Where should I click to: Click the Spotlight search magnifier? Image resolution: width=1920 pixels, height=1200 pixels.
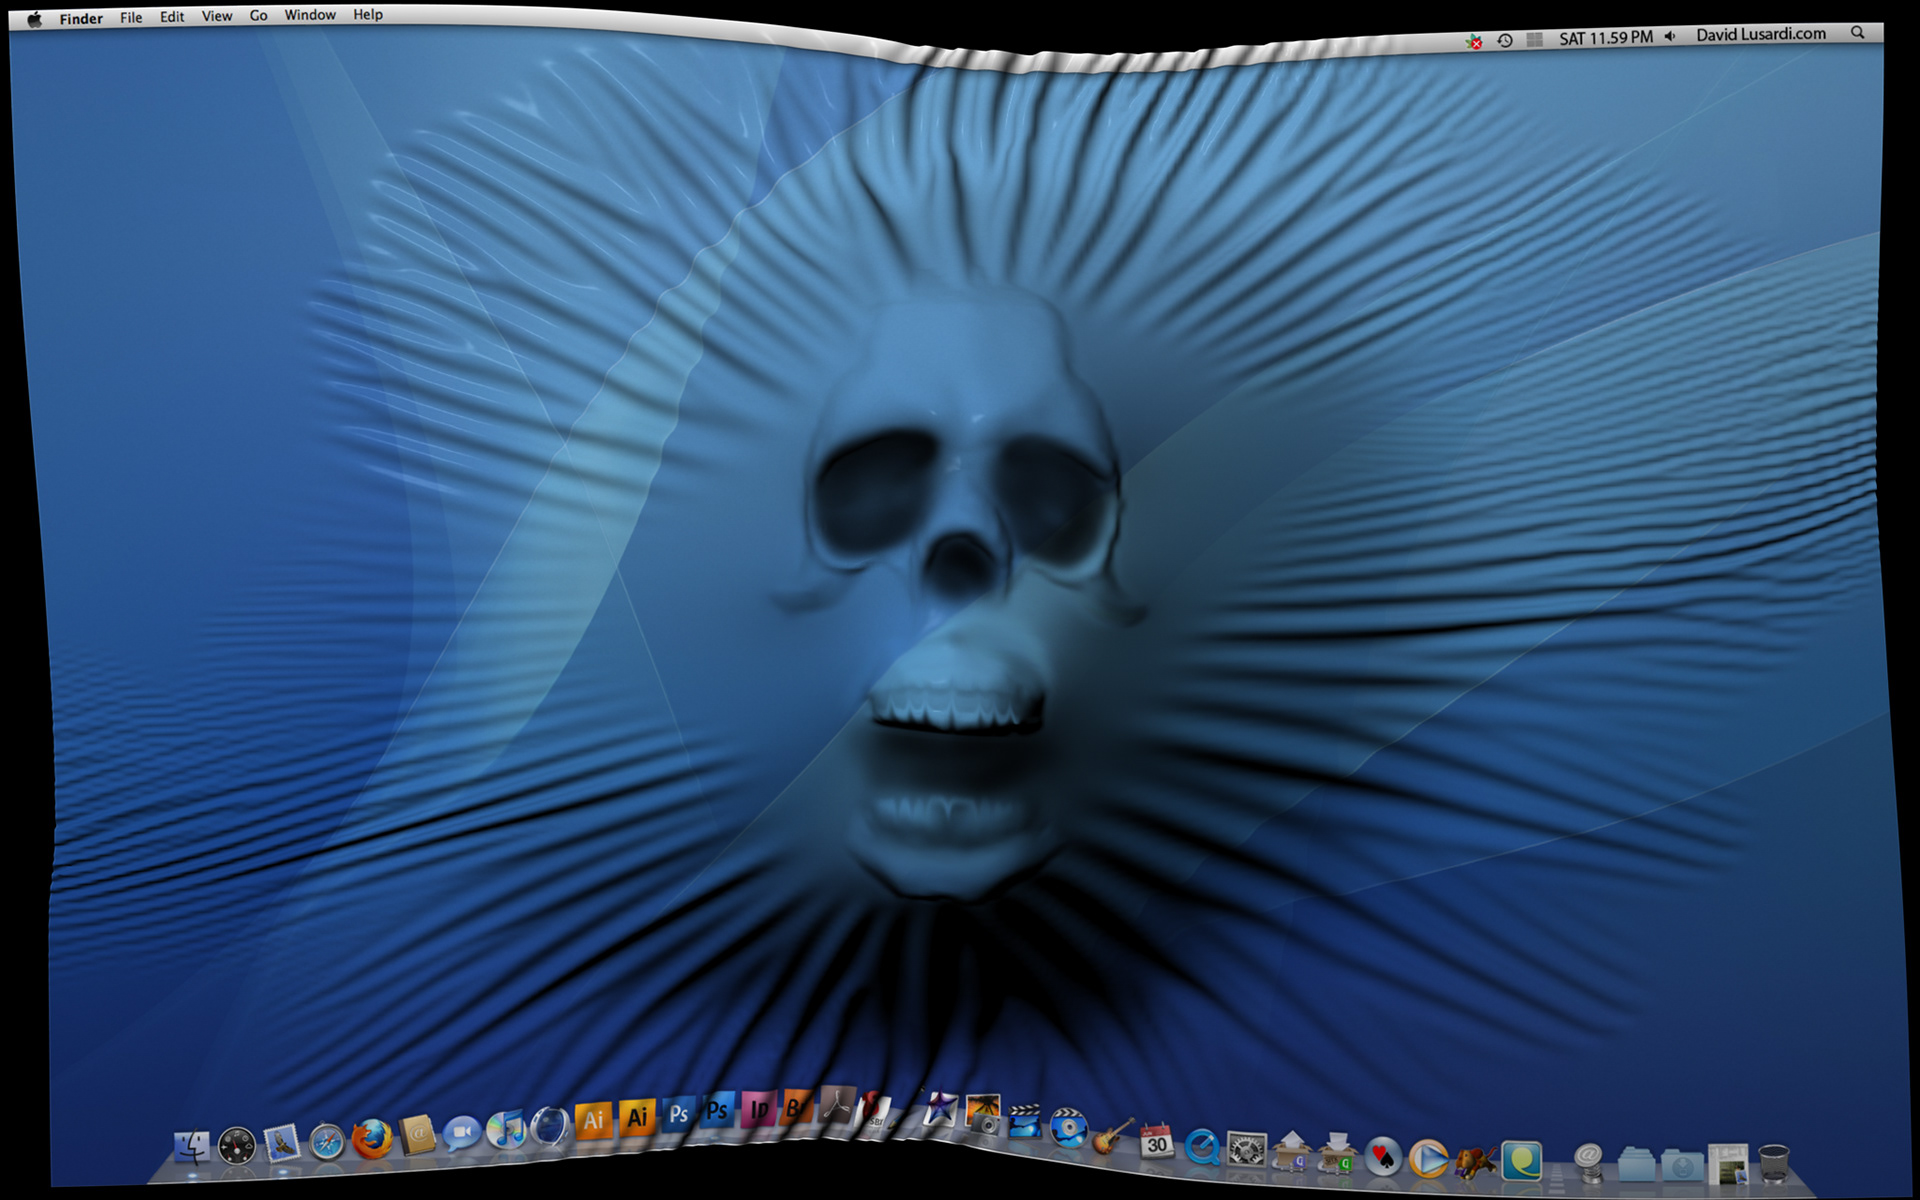[x=1857, y=33]
